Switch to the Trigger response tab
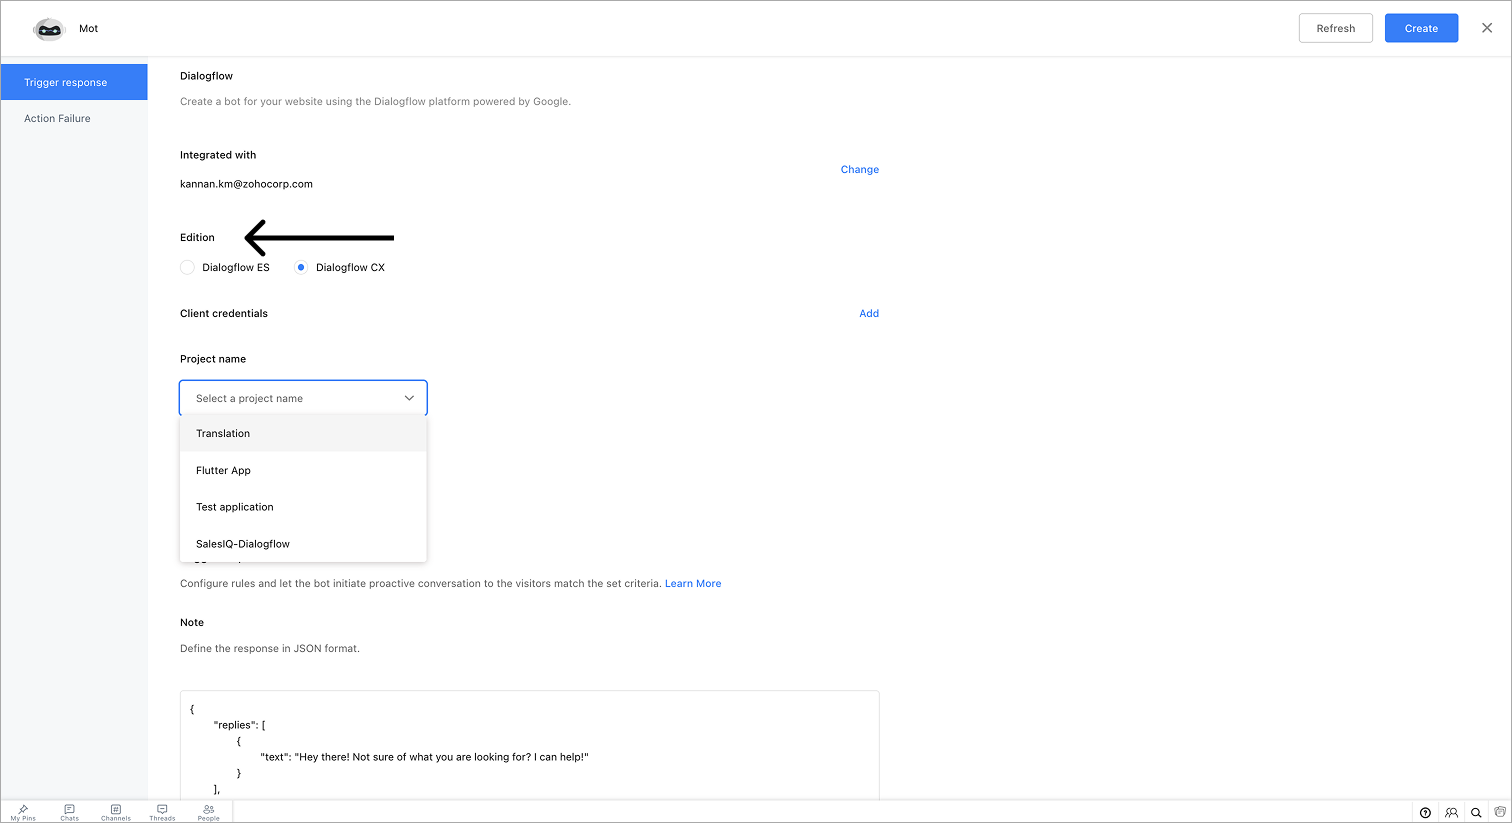 point(66,83)
